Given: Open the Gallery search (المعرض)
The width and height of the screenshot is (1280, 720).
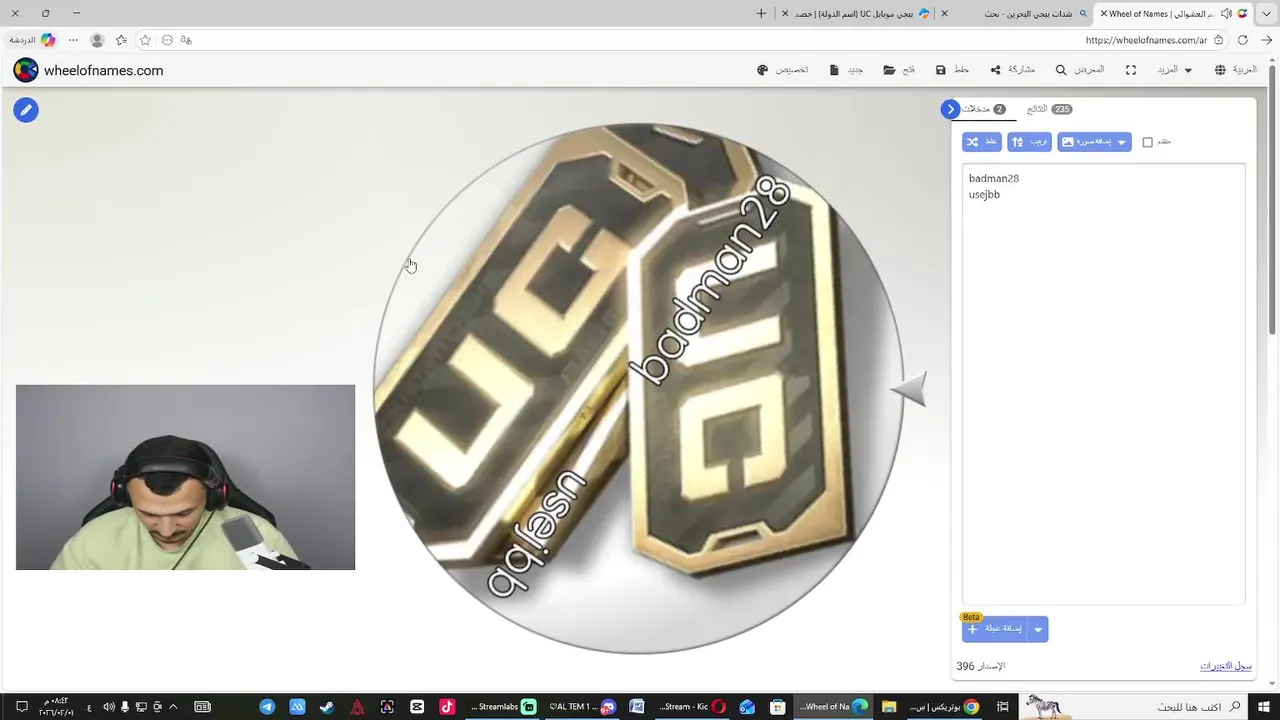Looking at the screenshot, I should [1080, 70].
